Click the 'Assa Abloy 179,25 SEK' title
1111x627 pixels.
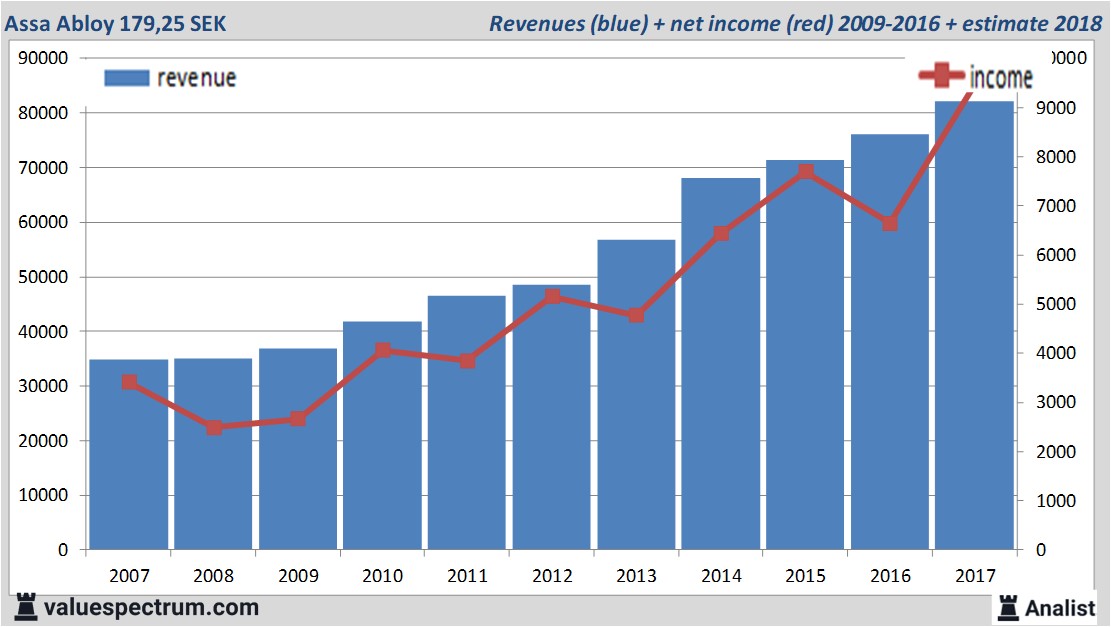(115, 23)
